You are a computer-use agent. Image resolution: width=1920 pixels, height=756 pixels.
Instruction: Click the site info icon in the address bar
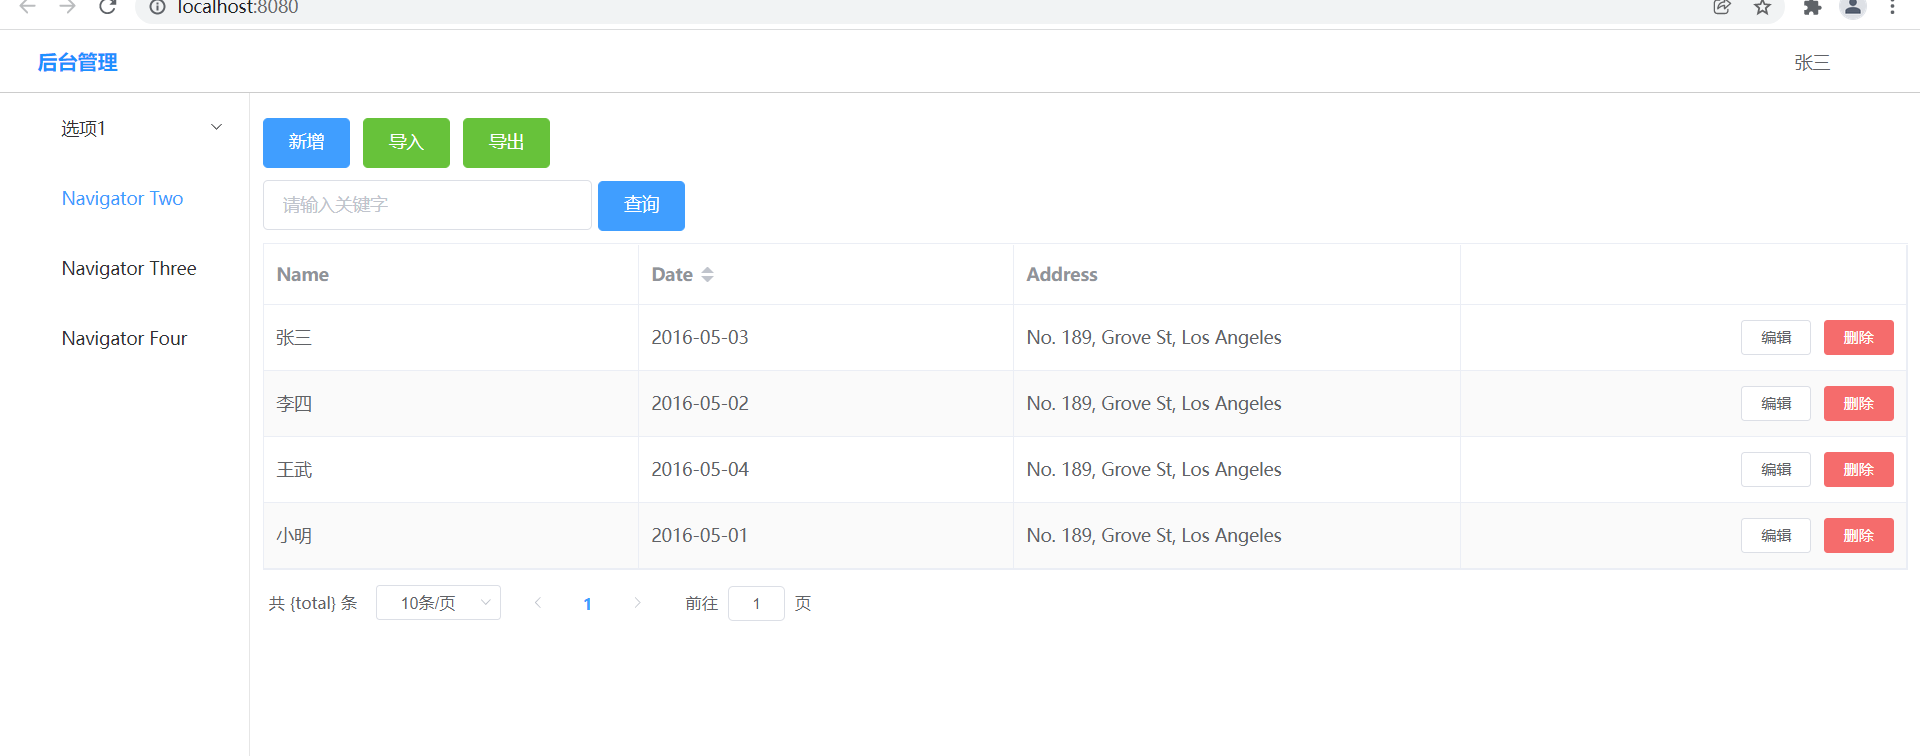157,7
